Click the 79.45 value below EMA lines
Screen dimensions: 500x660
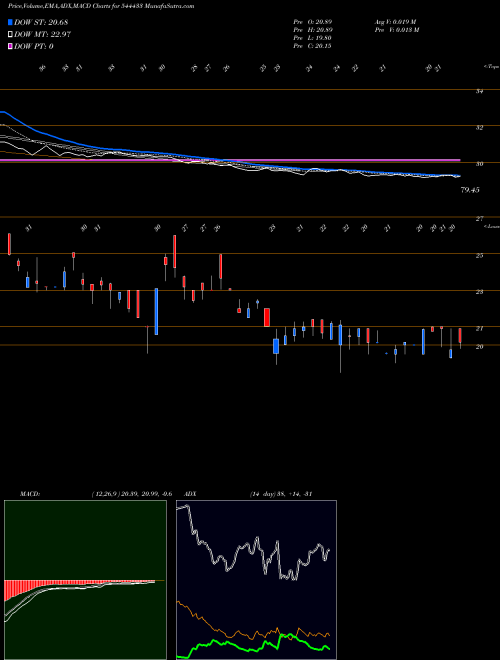[470, 190]
